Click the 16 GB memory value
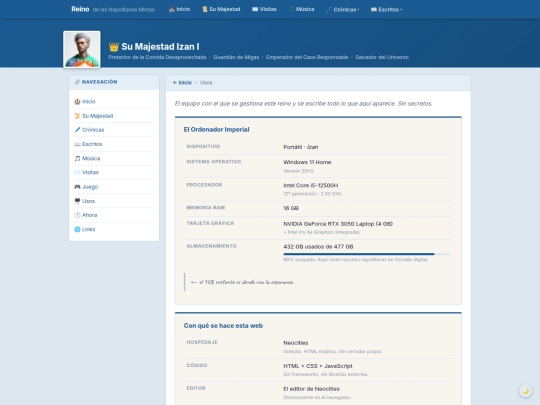The width and height of the screenshot is (540, 405). 291,208
